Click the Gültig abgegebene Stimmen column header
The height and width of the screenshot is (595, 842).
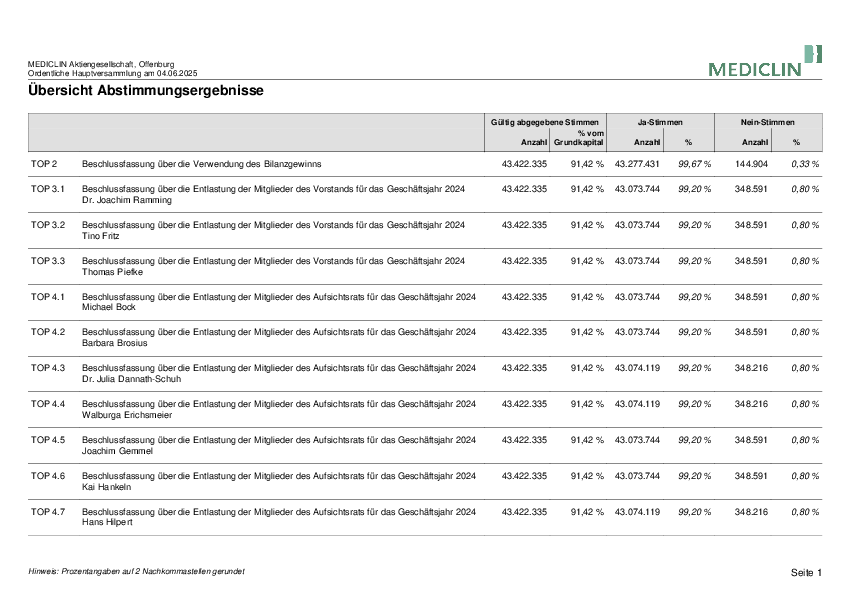pos(545,122)
